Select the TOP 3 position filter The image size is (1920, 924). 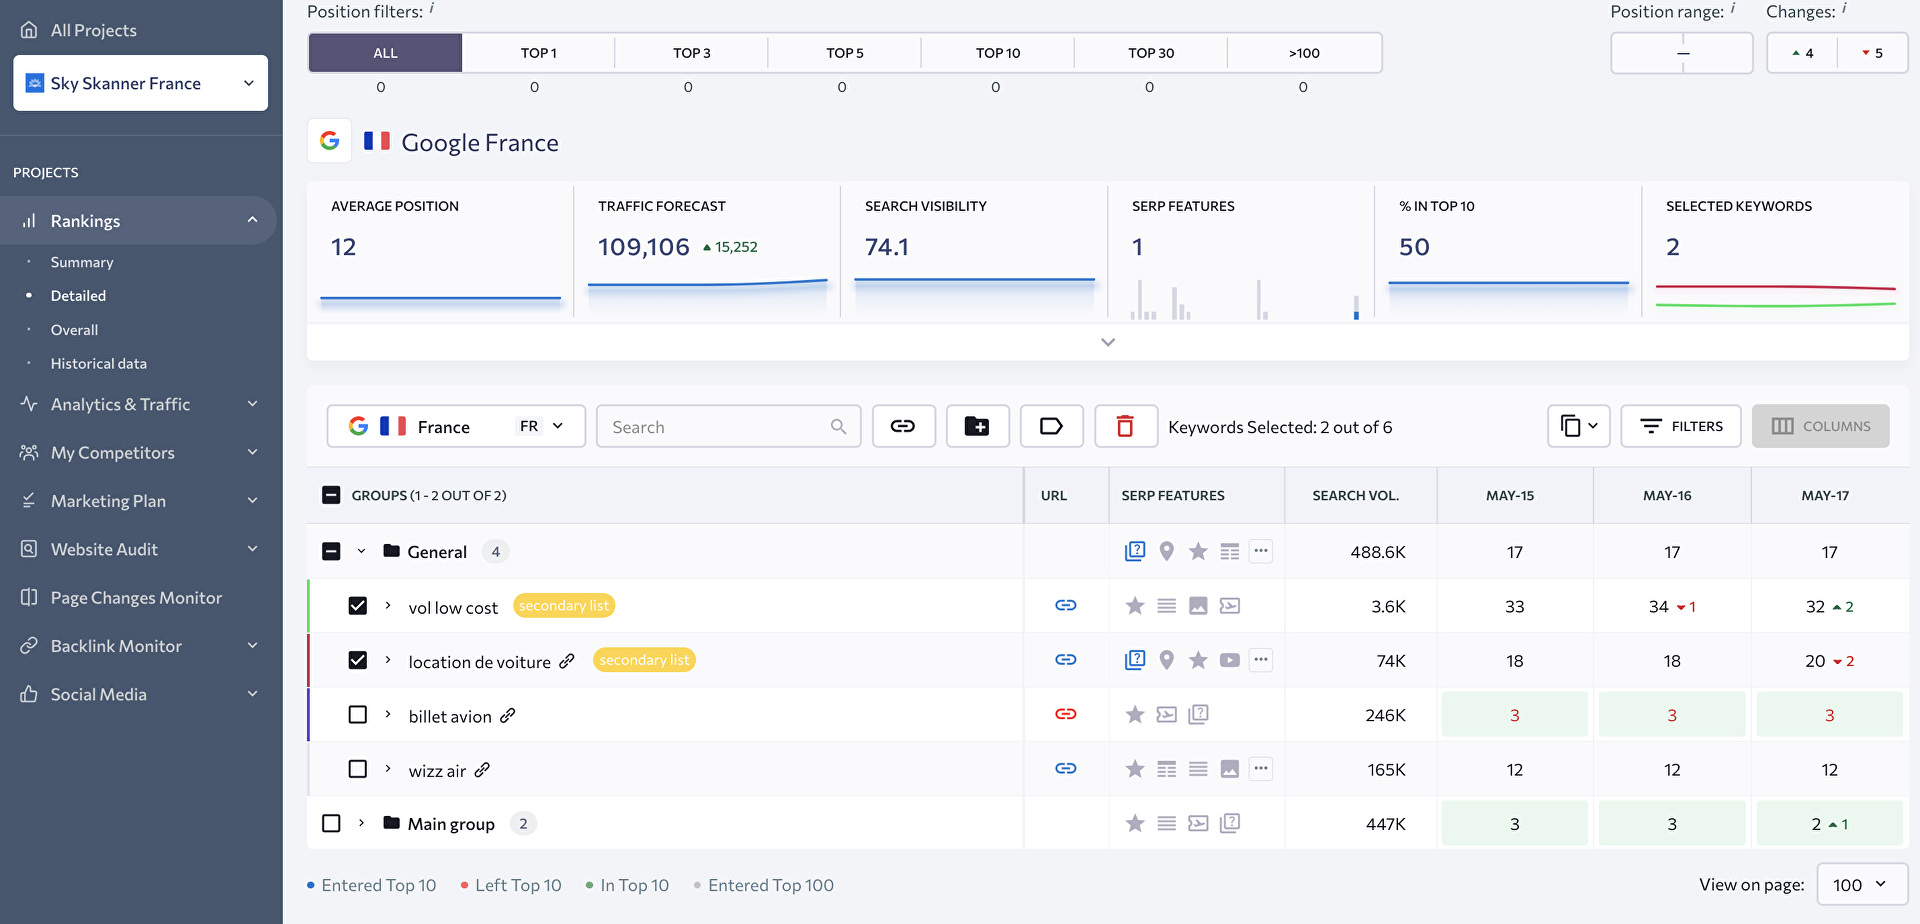tap(691, 53)
